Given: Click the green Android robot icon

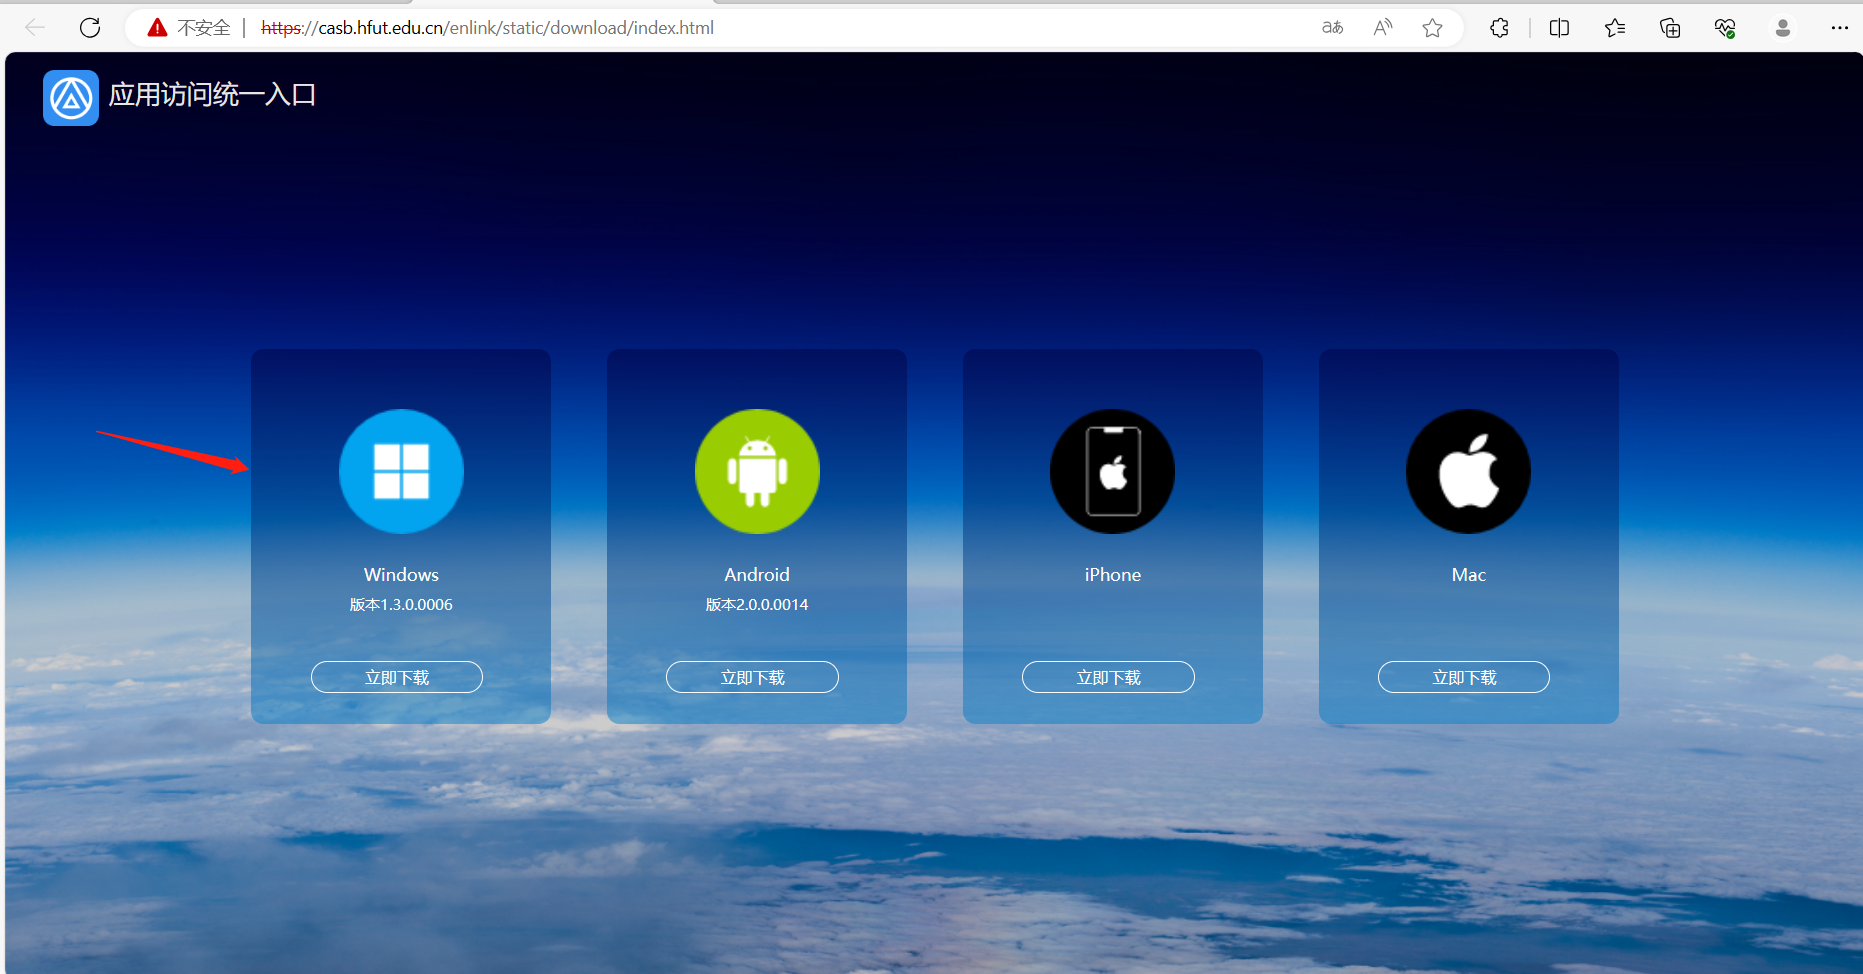Looking at the screenshot, I should (x=757, y=471).
